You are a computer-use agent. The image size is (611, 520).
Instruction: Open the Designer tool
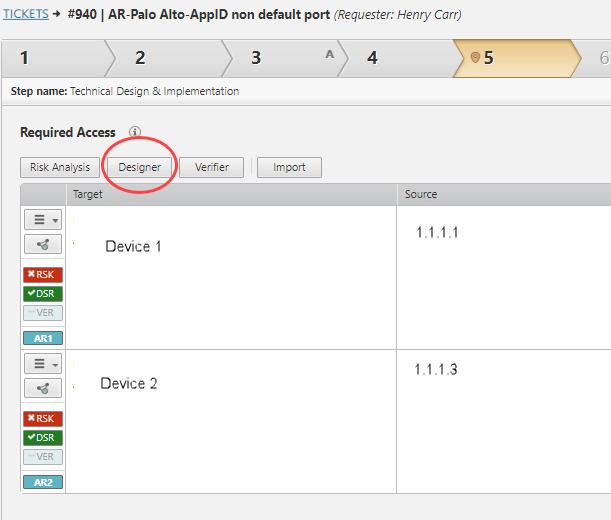point(140,167)
